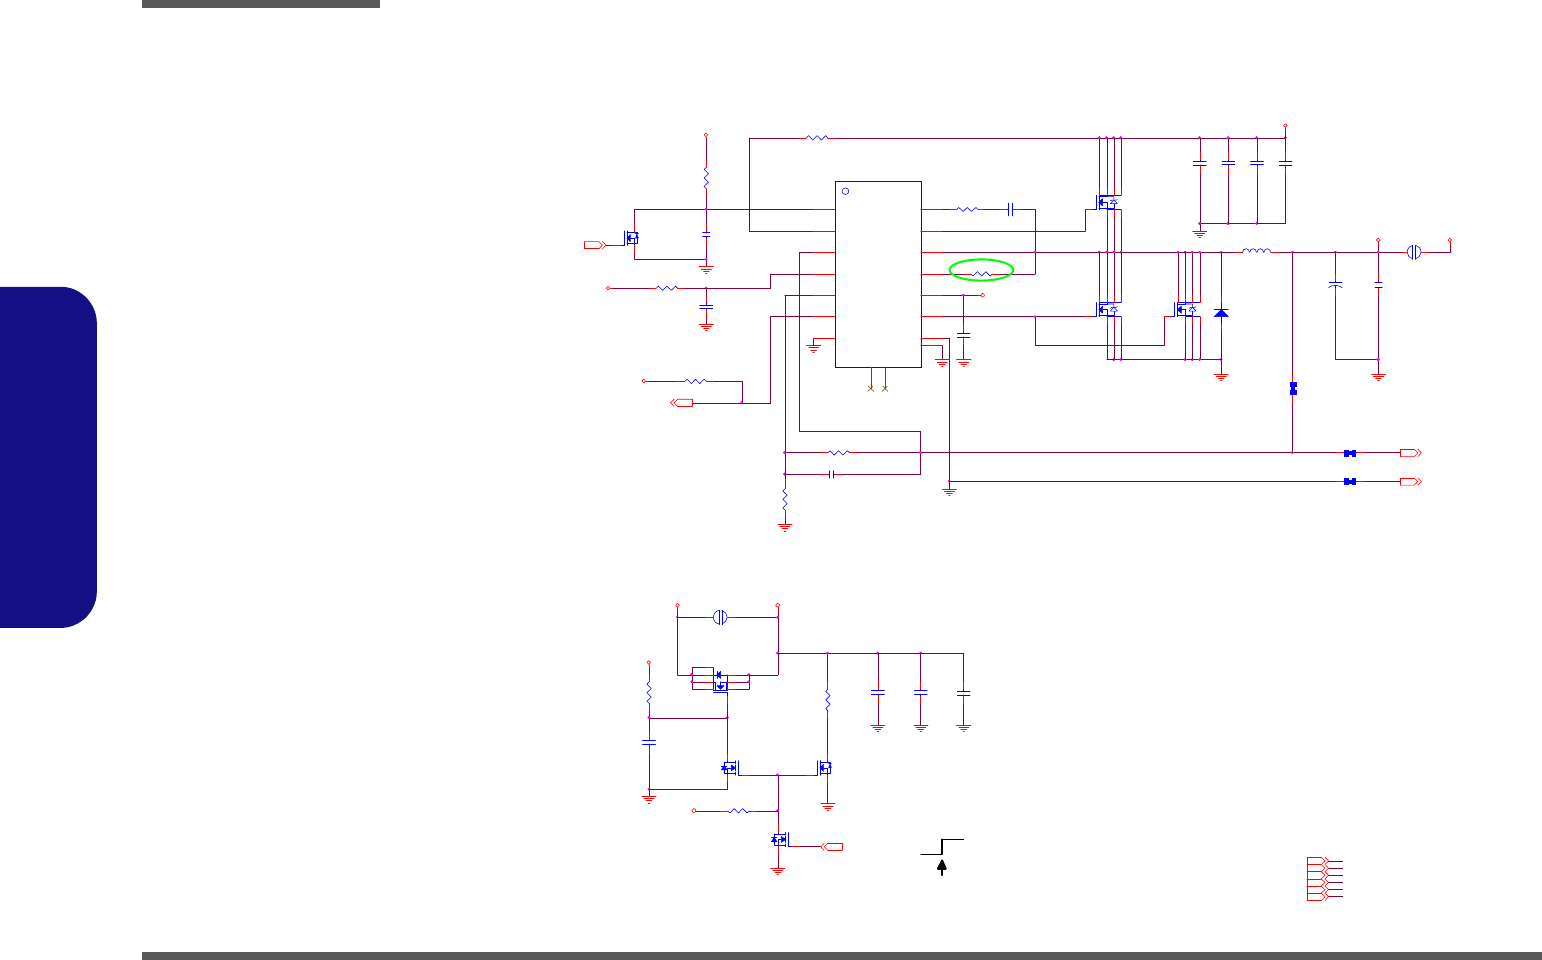Select the bottom MOSFET driven by the red port
Image resolution: width=1542 pixels, height=960 pixels.
click(x=780, y=839)
